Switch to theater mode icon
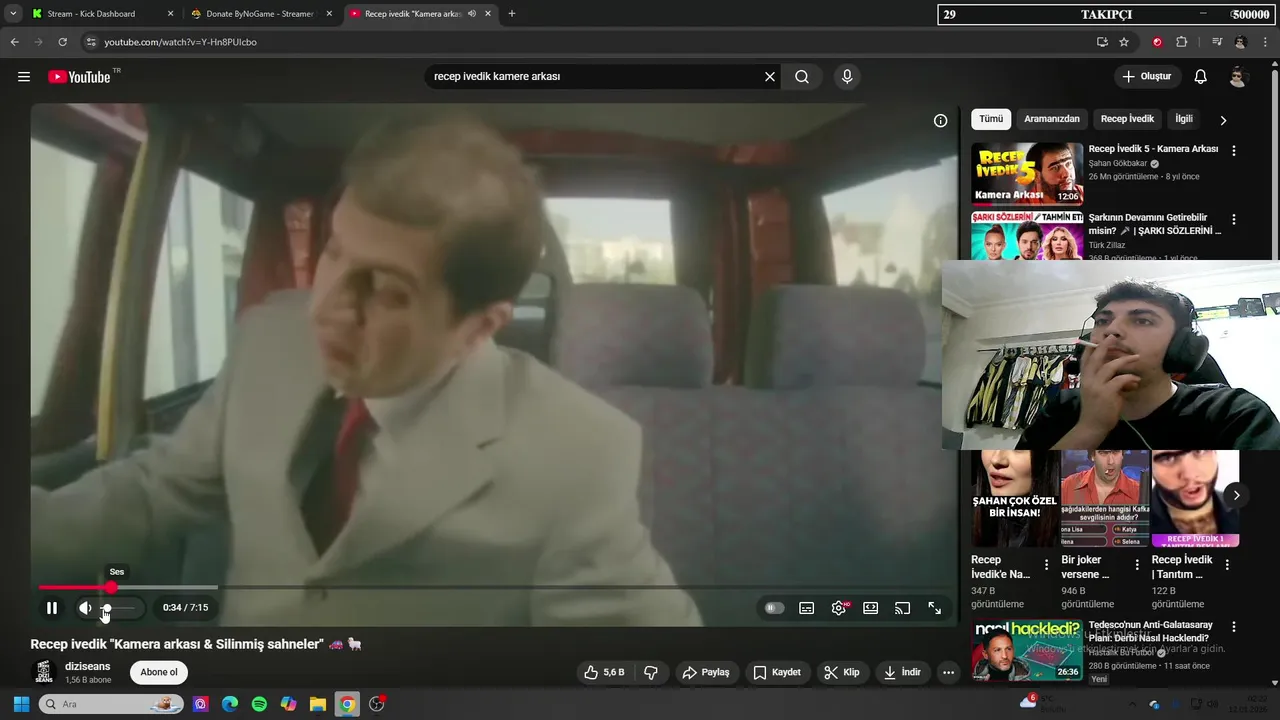 click(x=870, y=608)
